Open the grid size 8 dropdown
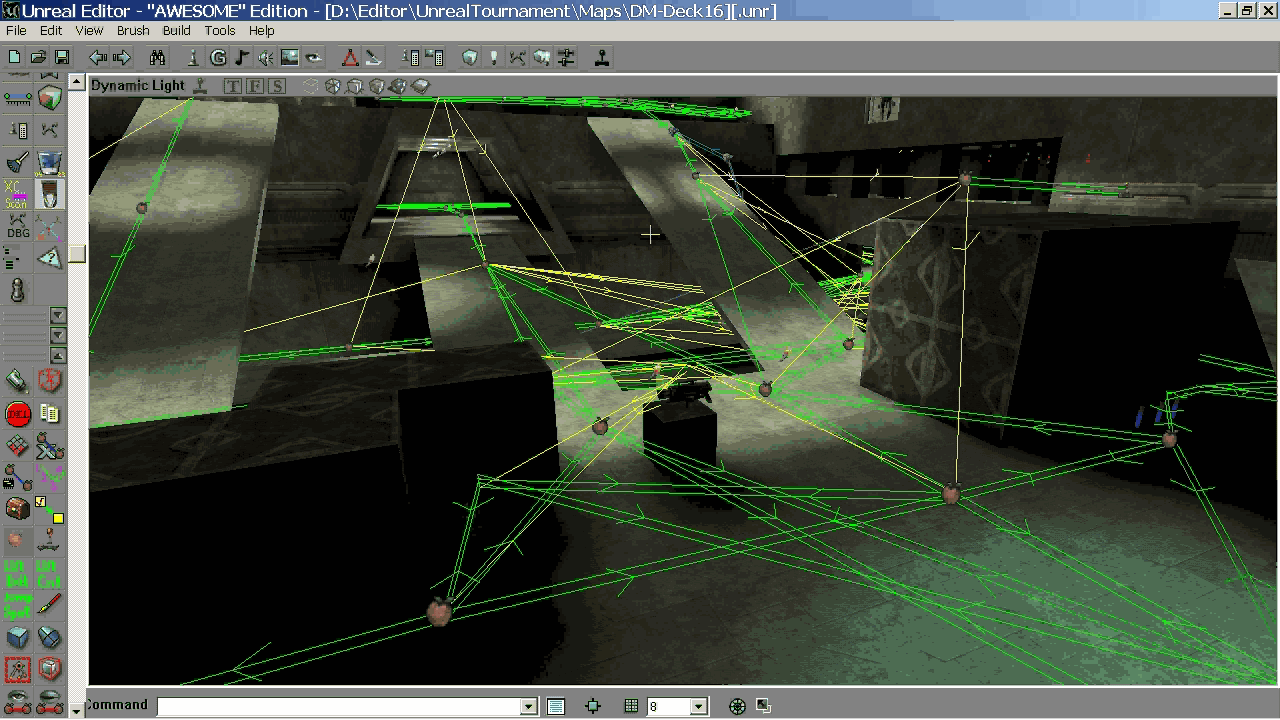The image size is (1280, 720). tap(698, 707)
